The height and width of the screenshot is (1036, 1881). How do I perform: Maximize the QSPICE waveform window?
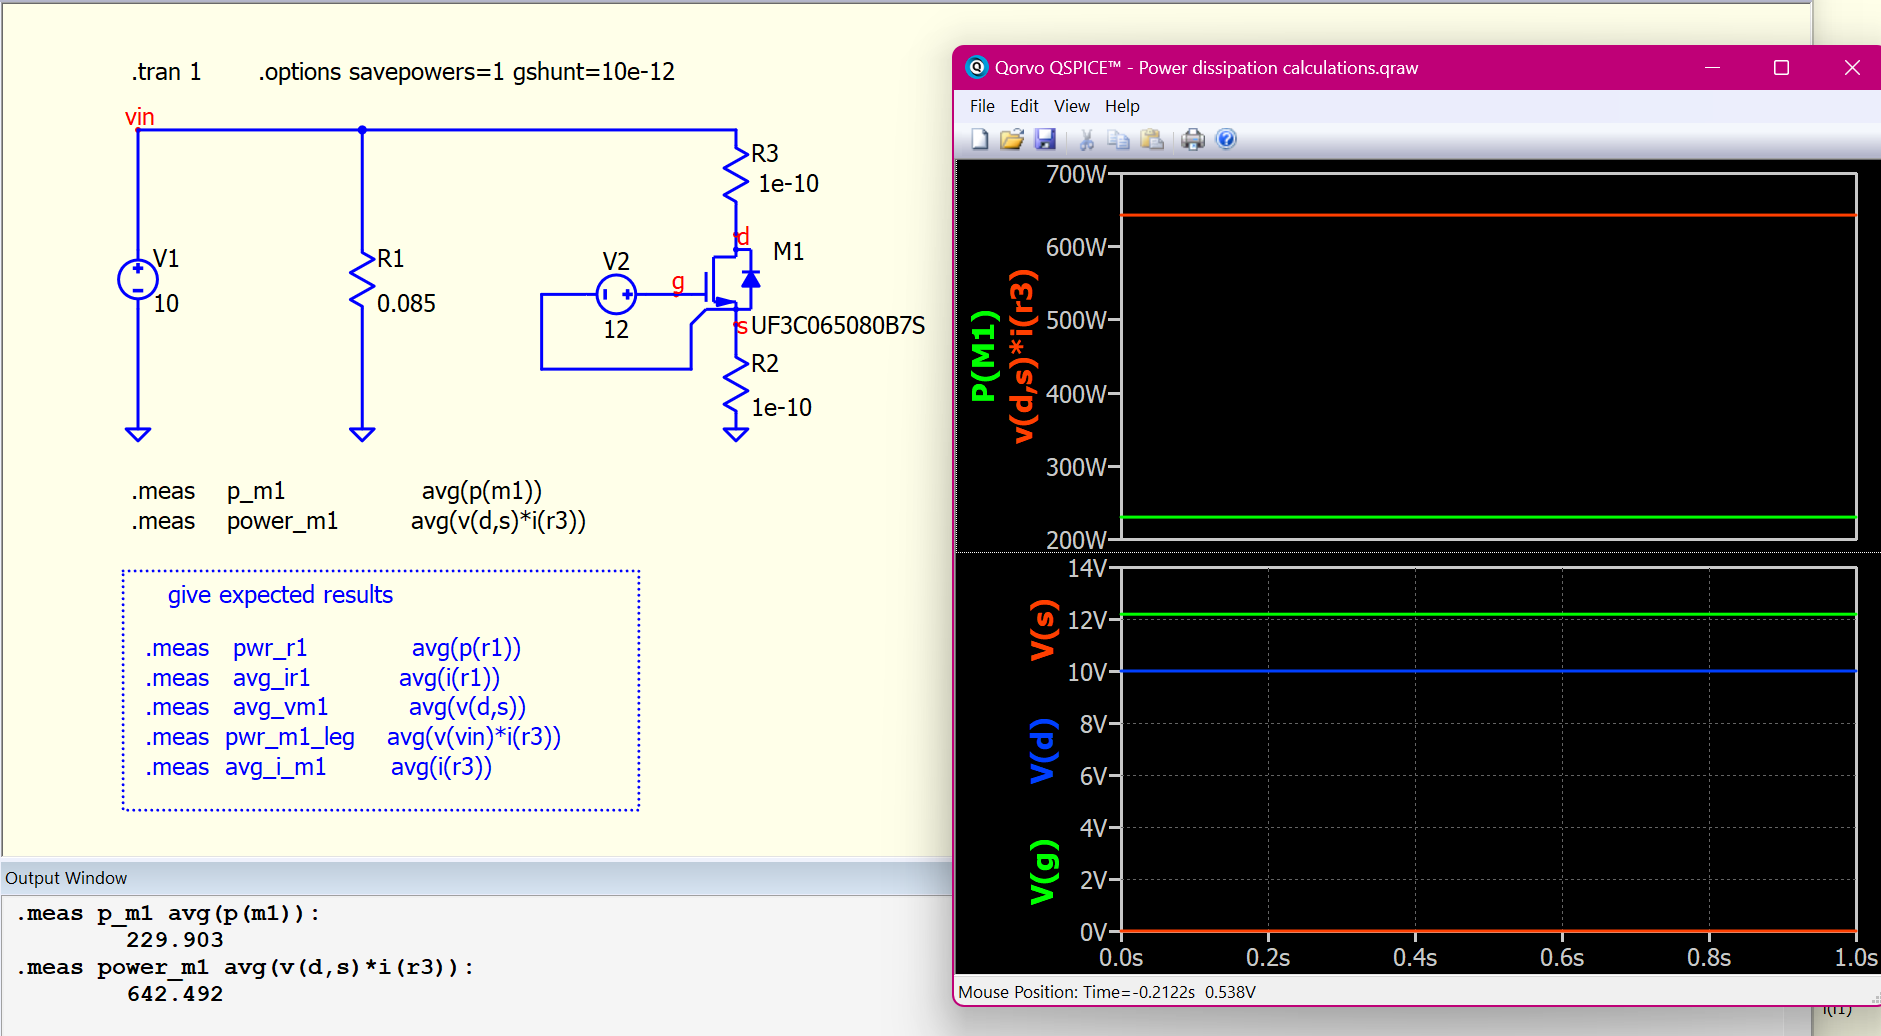pos(1781,68)
